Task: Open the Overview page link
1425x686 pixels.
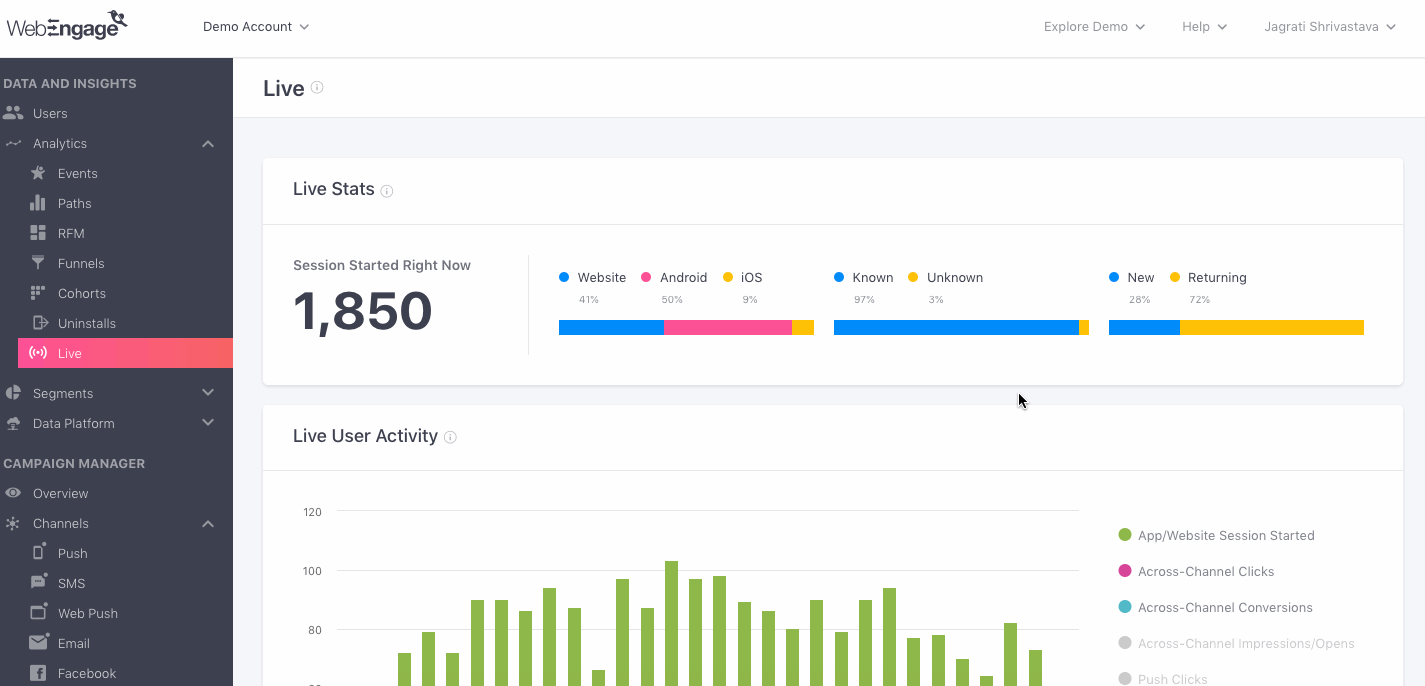Action: [x=60, y=493]
